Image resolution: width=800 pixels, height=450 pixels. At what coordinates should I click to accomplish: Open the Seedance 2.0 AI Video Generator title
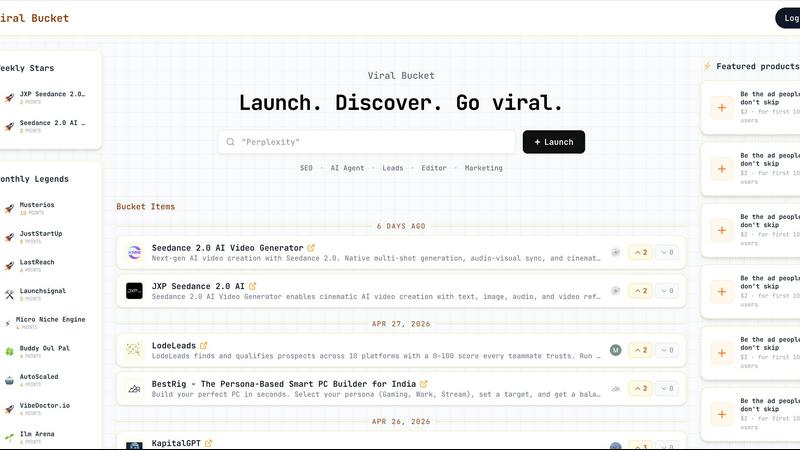(x=228, y=248)
